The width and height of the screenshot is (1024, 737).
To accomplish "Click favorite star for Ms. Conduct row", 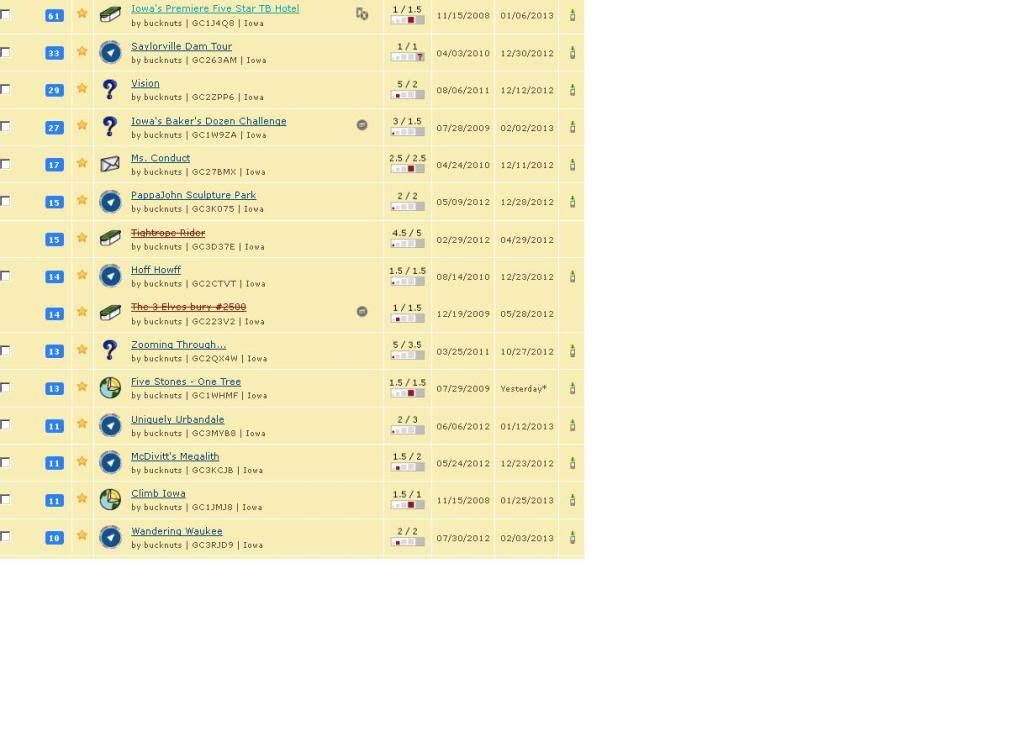I will [x=82, y=163].
